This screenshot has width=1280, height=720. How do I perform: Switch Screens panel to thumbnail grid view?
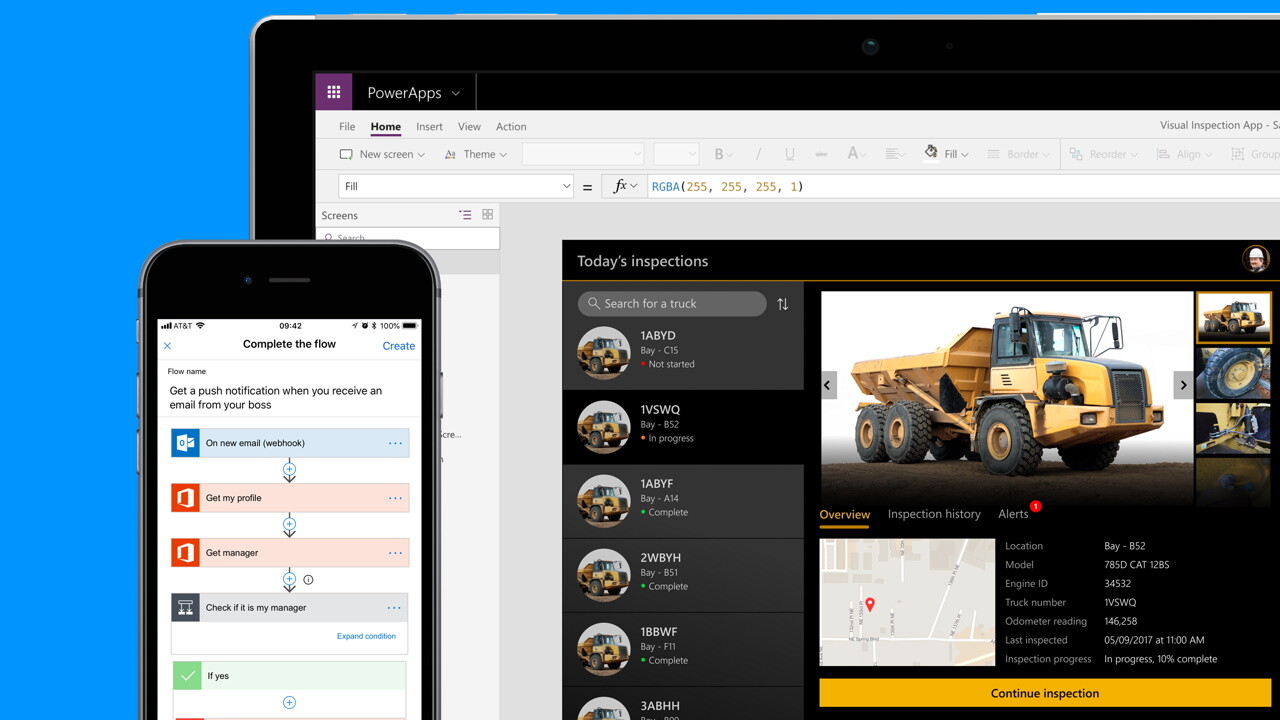[x=488, y=215]
